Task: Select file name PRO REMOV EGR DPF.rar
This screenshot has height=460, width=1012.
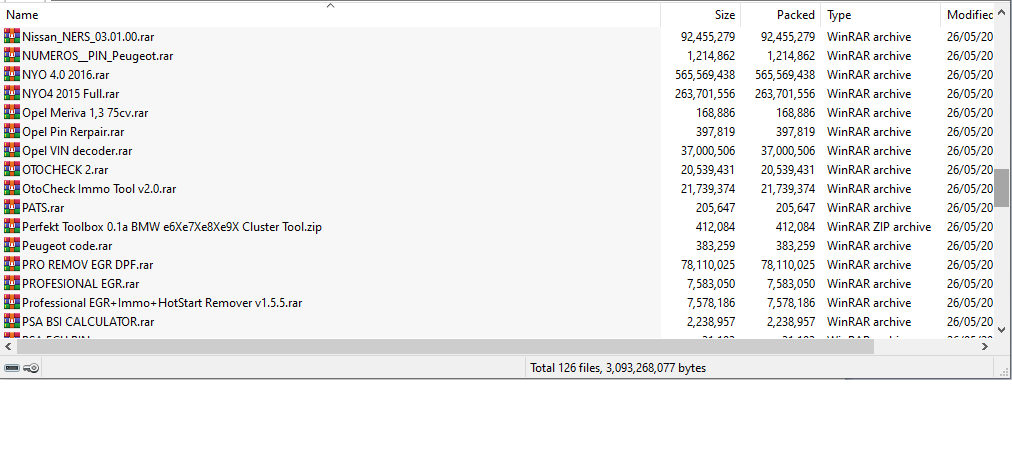Action: click(87, 265)
